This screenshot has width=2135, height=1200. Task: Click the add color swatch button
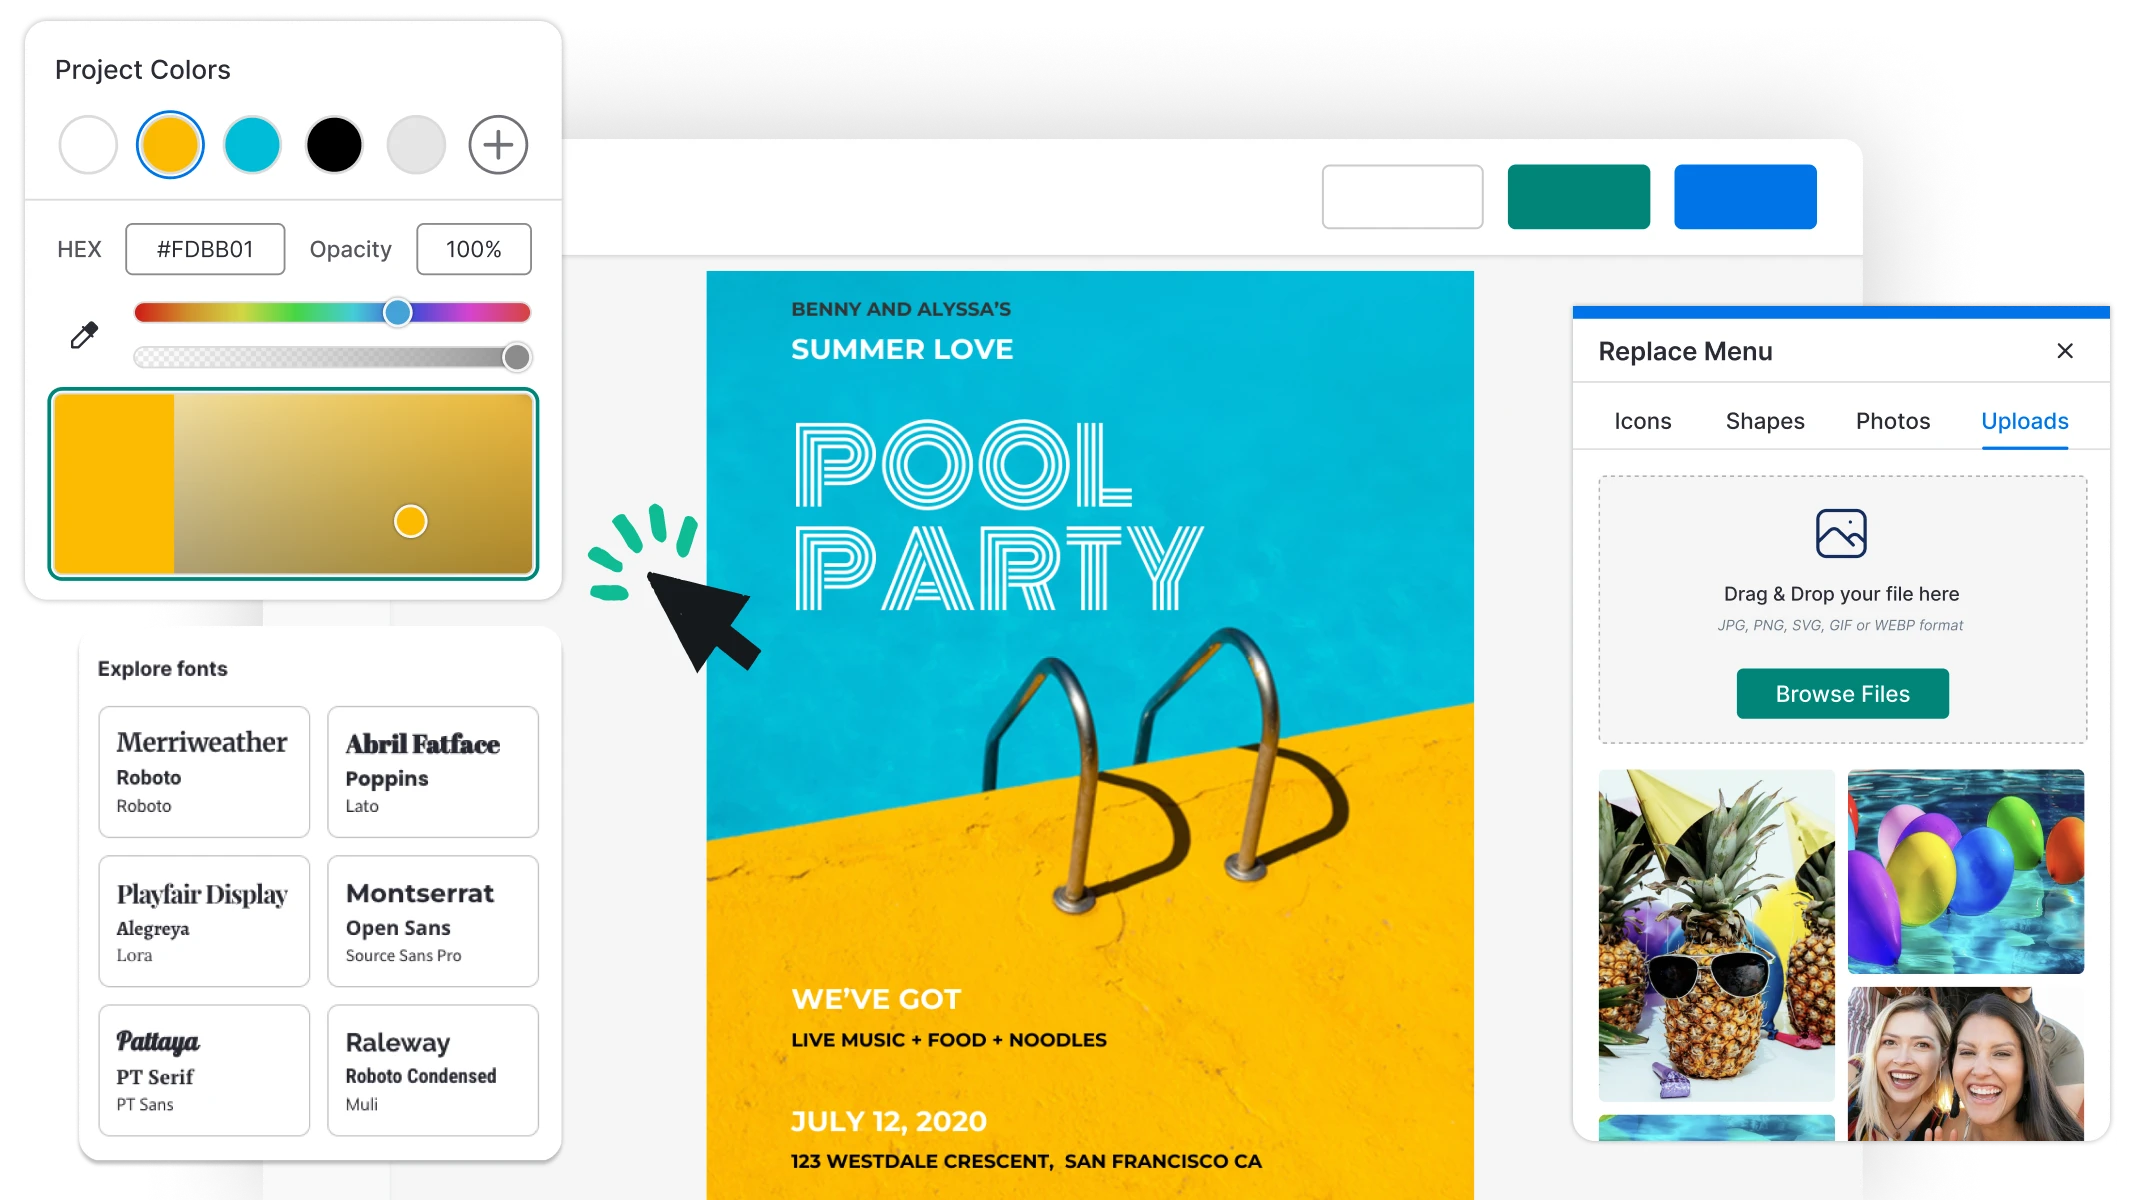click(497, 142)
